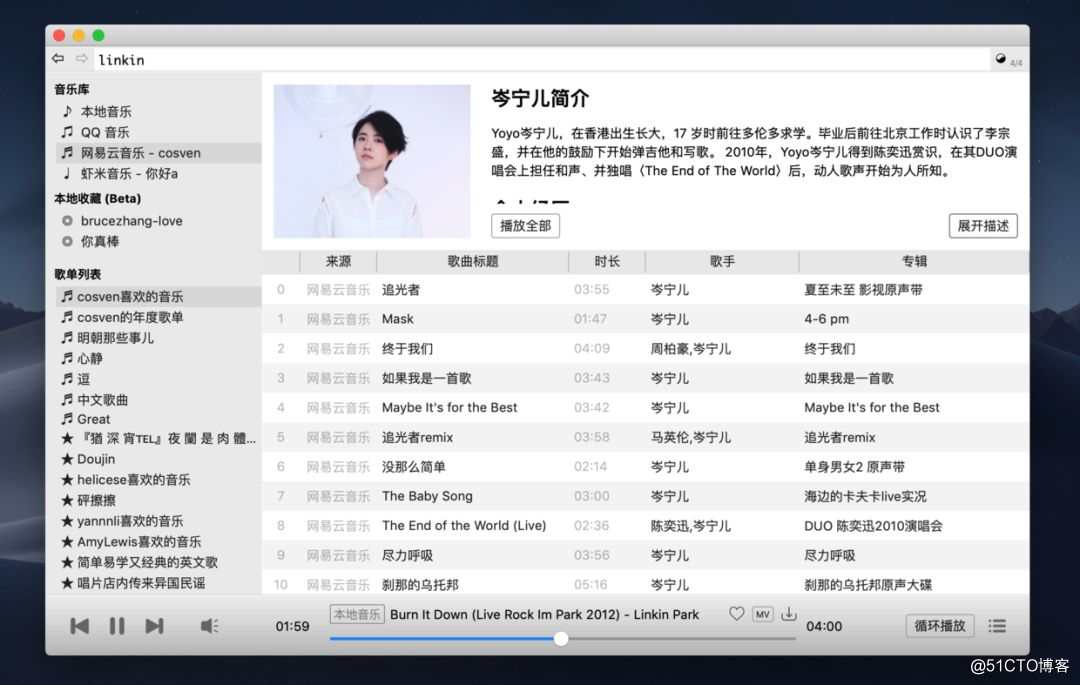Click the back navigation arrow
The width and height of the screenshot is (1080, 685).
[x=57, y=58]
